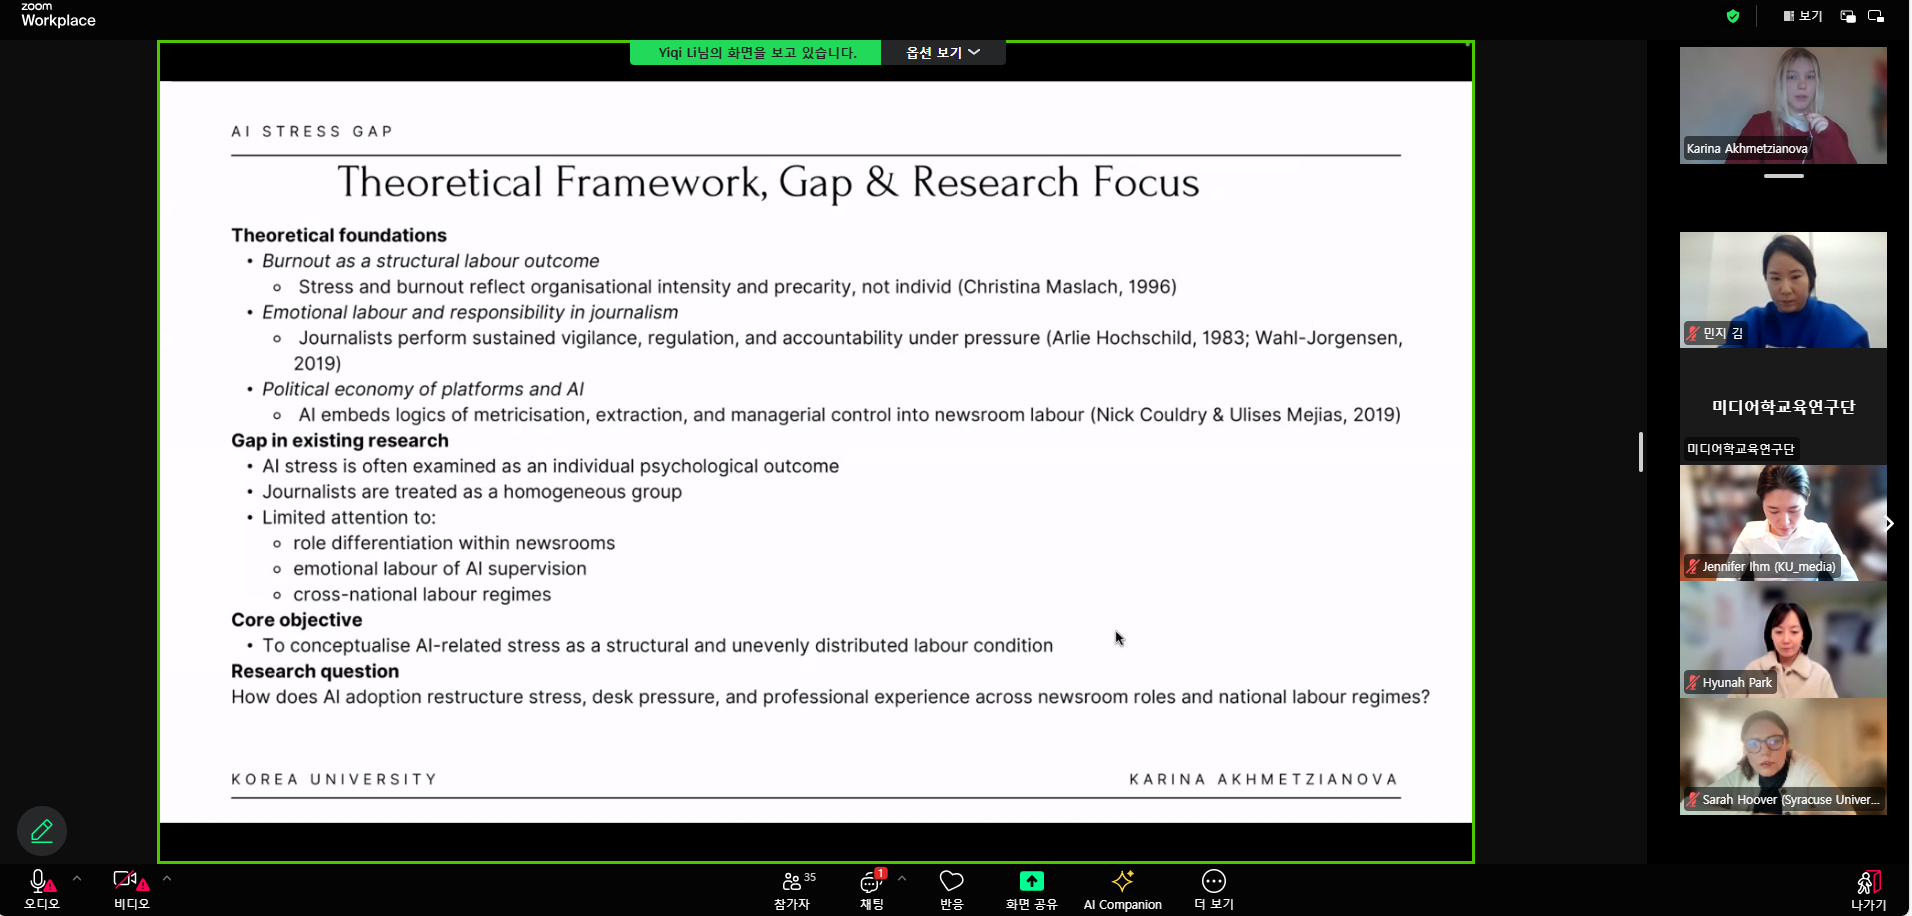This screenshot has width=1912, height=916.
Task: Click the green share screen (화면 공유) icon
Action: pos(1031,881)
